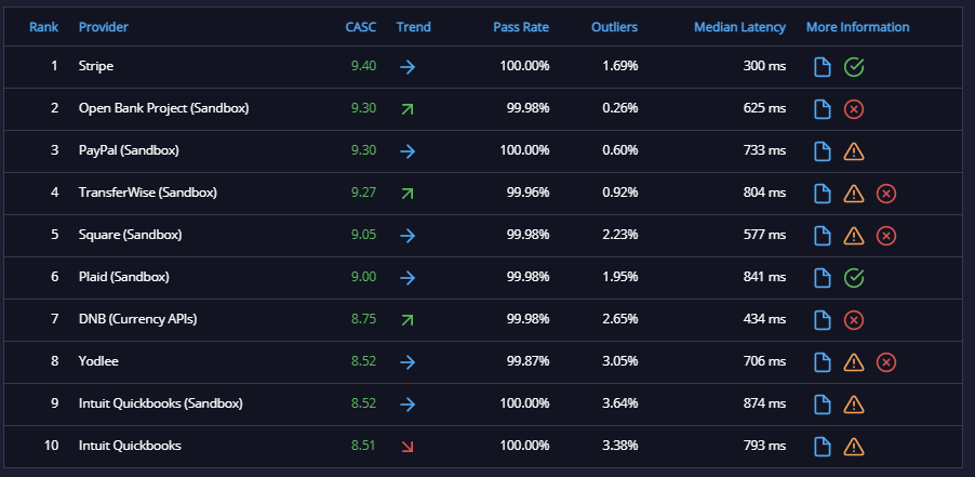Click orange warning icon in PayPal row
The height and width of the screenshot is (477, 977).
pyautogui.click(x=854, y=151)
